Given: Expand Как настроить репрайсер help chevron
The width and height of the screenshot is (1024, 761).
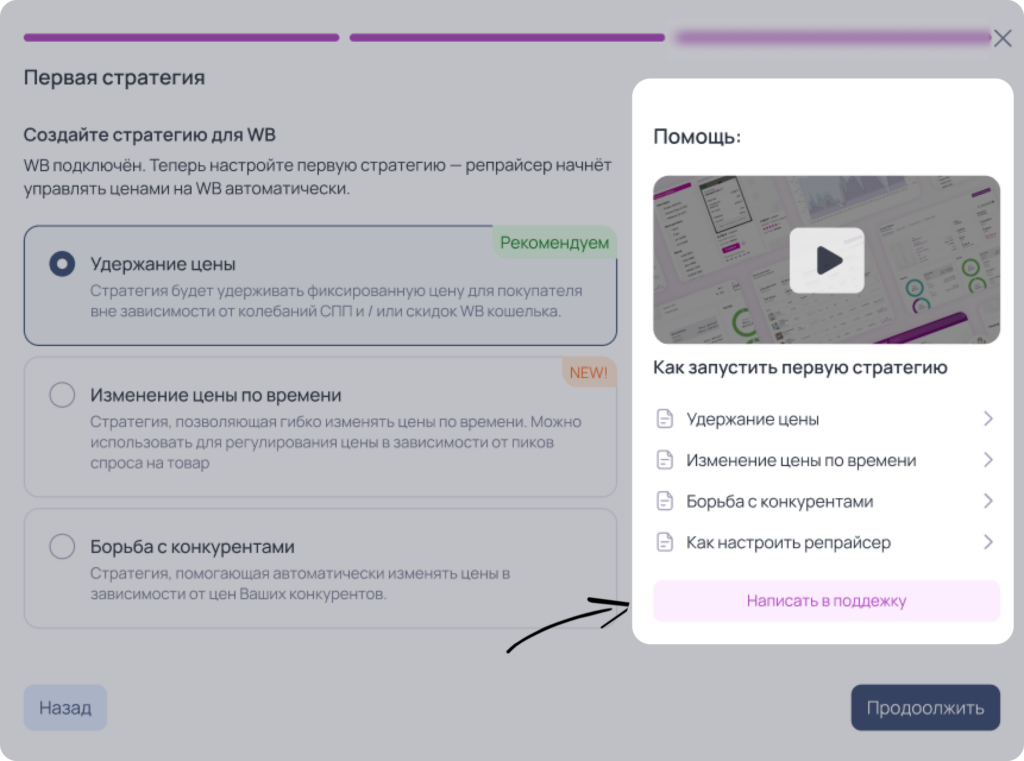Looking at the screenshot, I should [988, 542].
